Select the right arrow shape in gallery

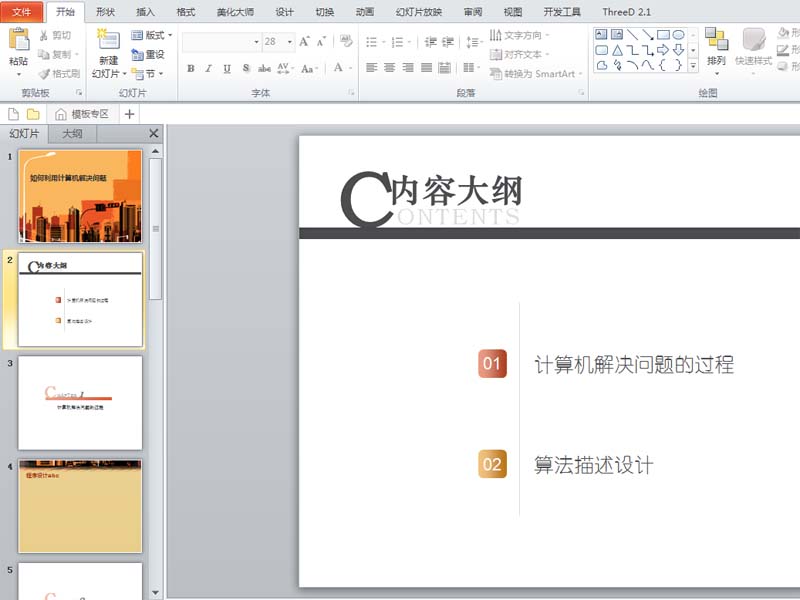(663, 50)
